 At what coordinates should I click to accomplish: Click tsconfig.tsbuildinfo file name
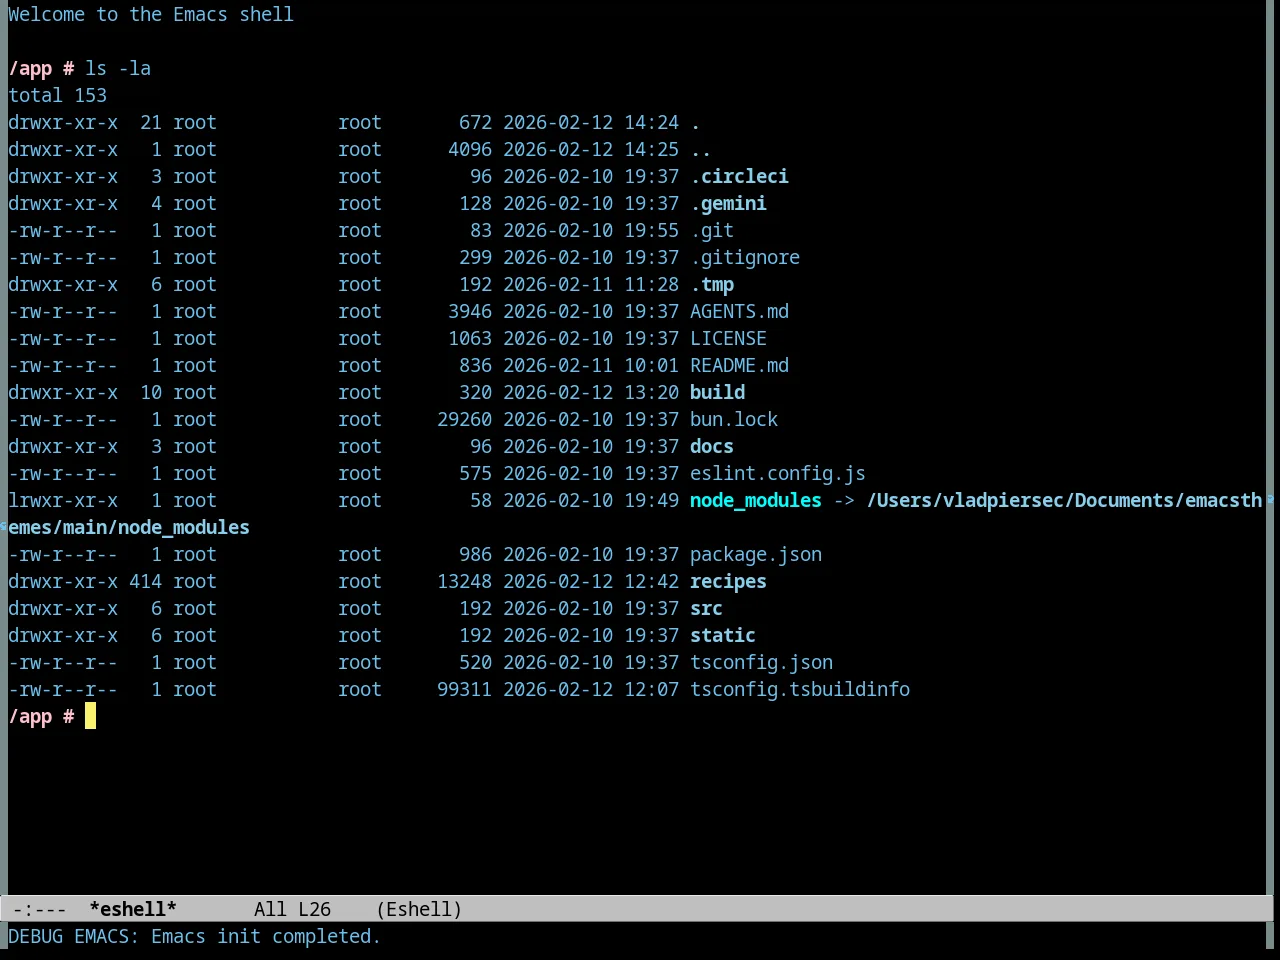pos(800,689)
